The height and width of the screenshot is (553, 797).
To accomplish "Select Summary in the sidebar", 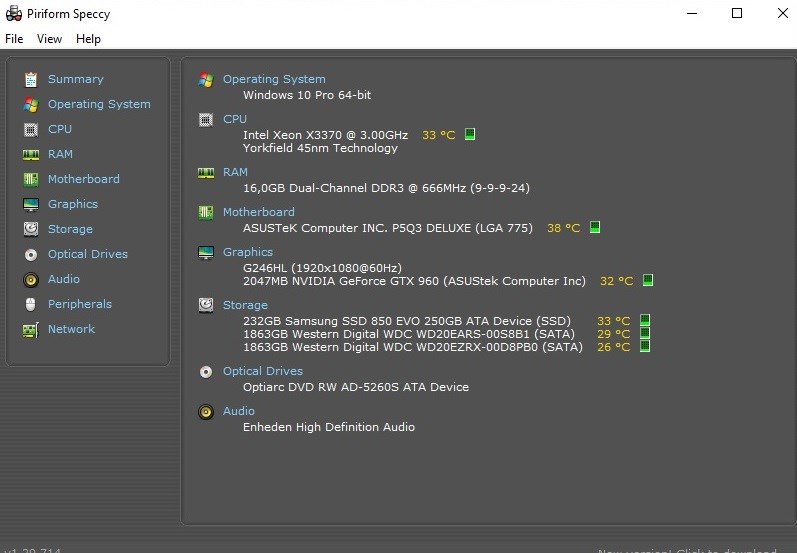I will 75,79.
